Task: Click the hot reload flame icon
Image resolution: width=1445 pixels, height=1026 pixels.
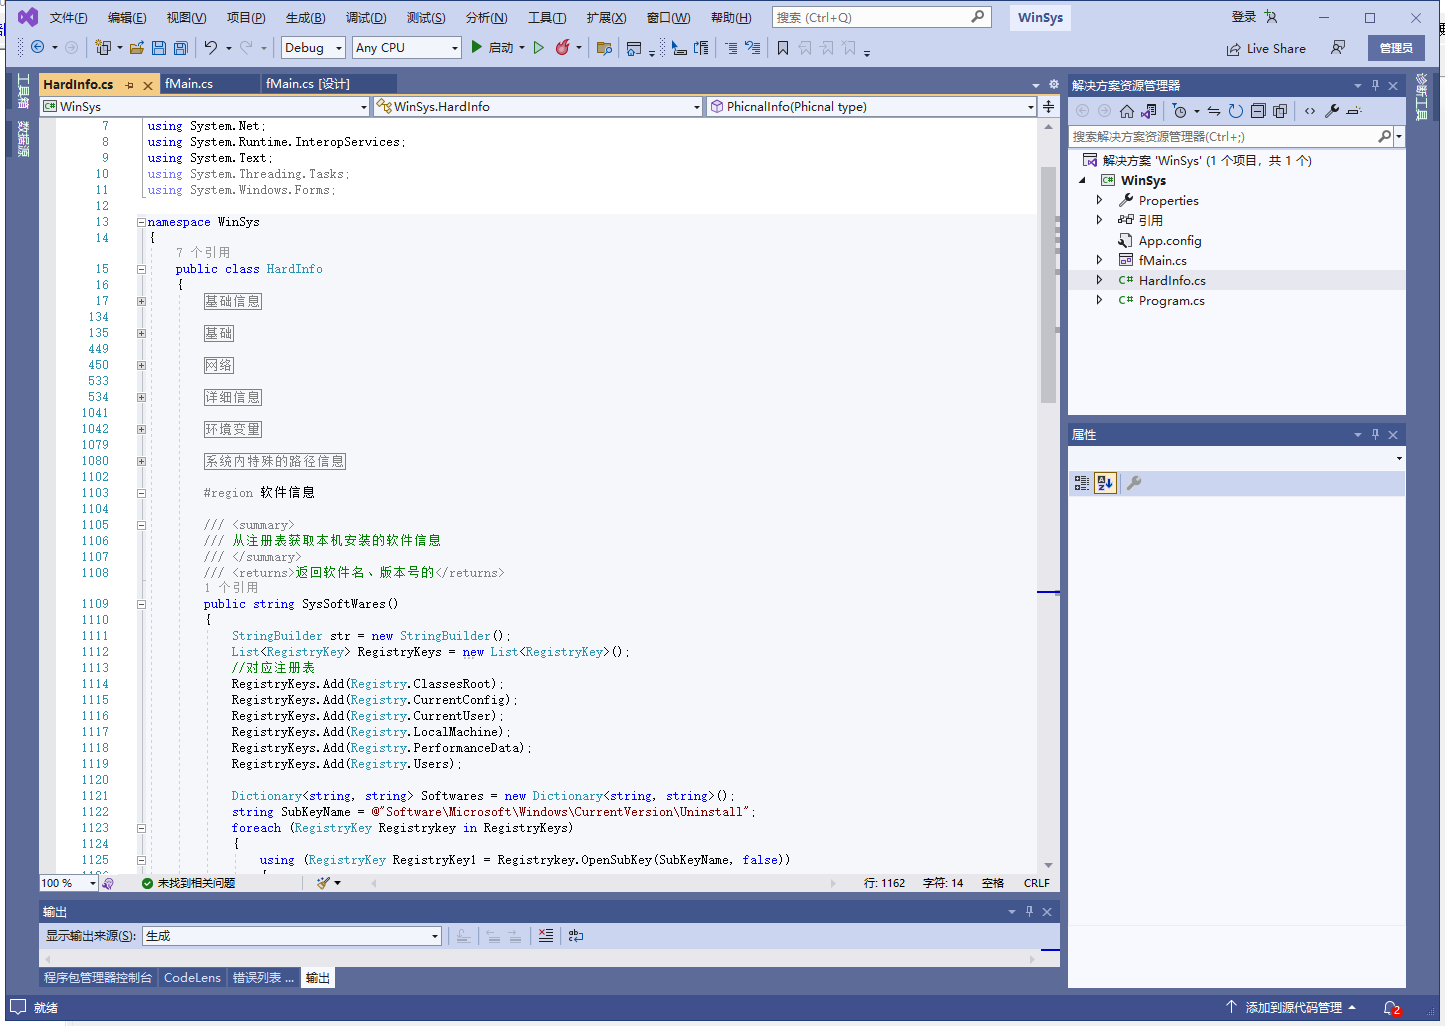Action: pyautogui.click(x=563, y=47)
